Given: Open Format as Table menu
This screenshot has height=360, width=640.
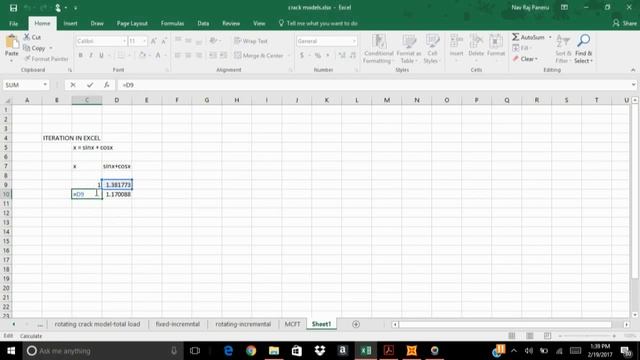Looking at the screenshot, I should (409, 49).
